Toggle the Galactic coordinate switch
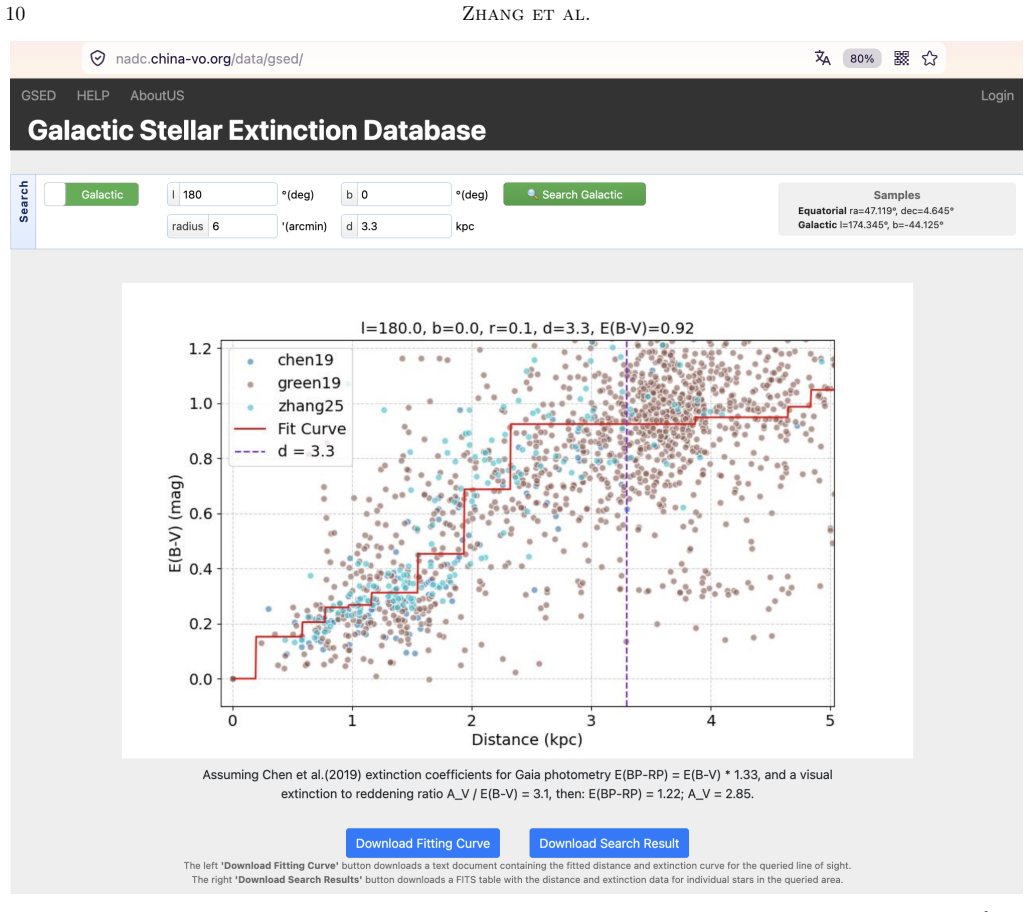Viewport: 1029px width, 912px height. 91,194
